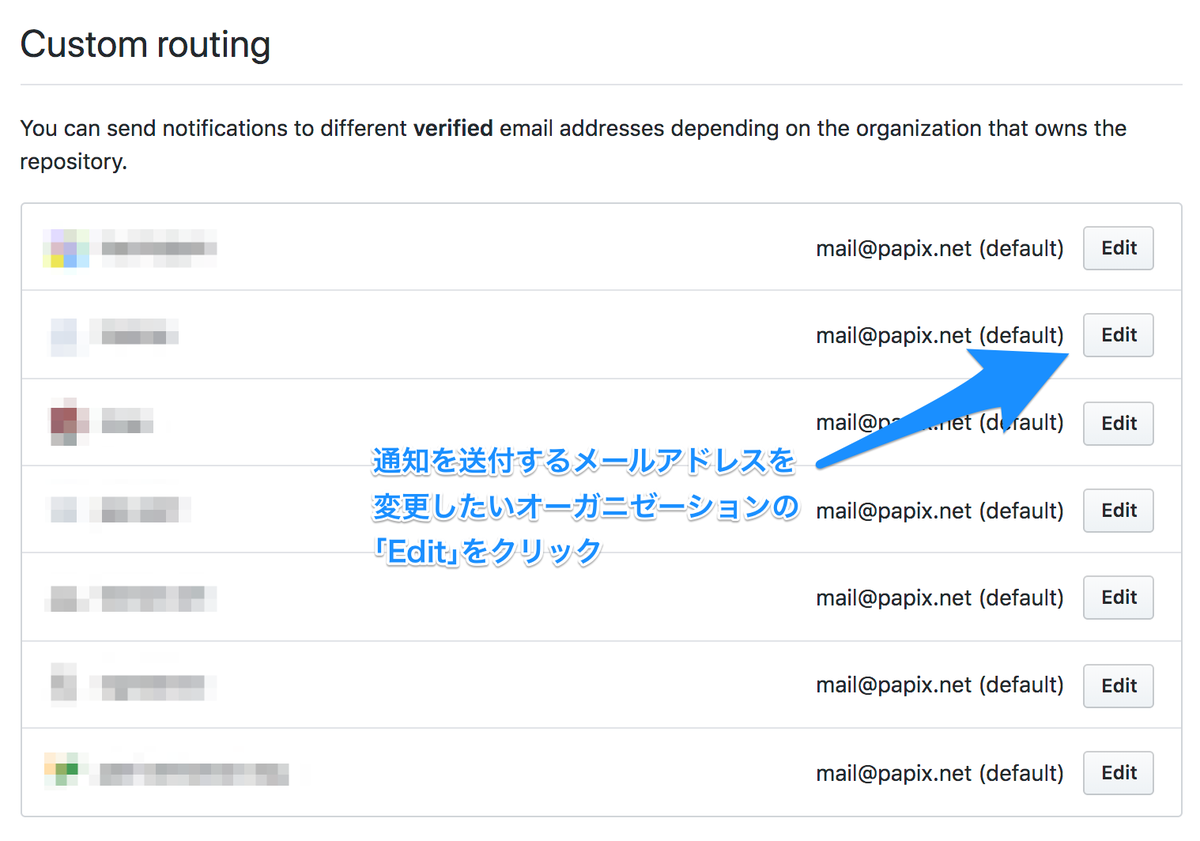This screenshot has height=841, width=1200.
Task: Click 'mail@papix.net (default)' in the last row
Action: [x=939, y=772]
